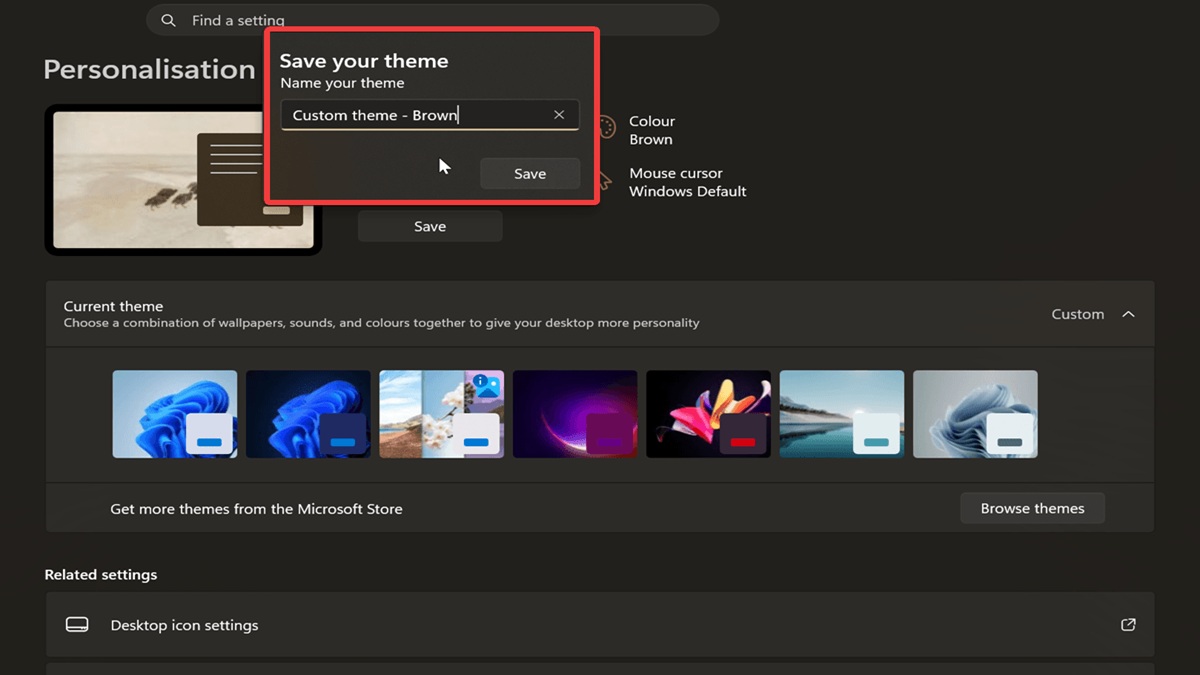Viewport: 1200px width, 675px height.
Task: Select the colourful petals theme on black background
Action: [x=709, y=414]
